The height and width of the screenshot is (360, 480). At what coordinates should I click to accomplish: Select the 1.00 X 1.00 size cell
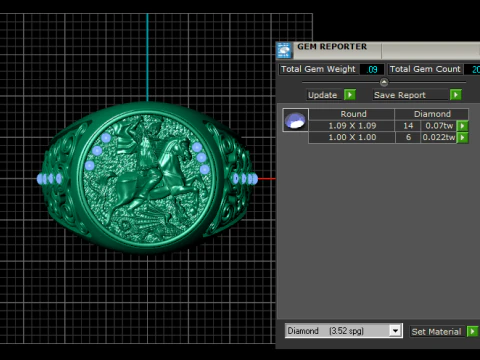point(352,138)
